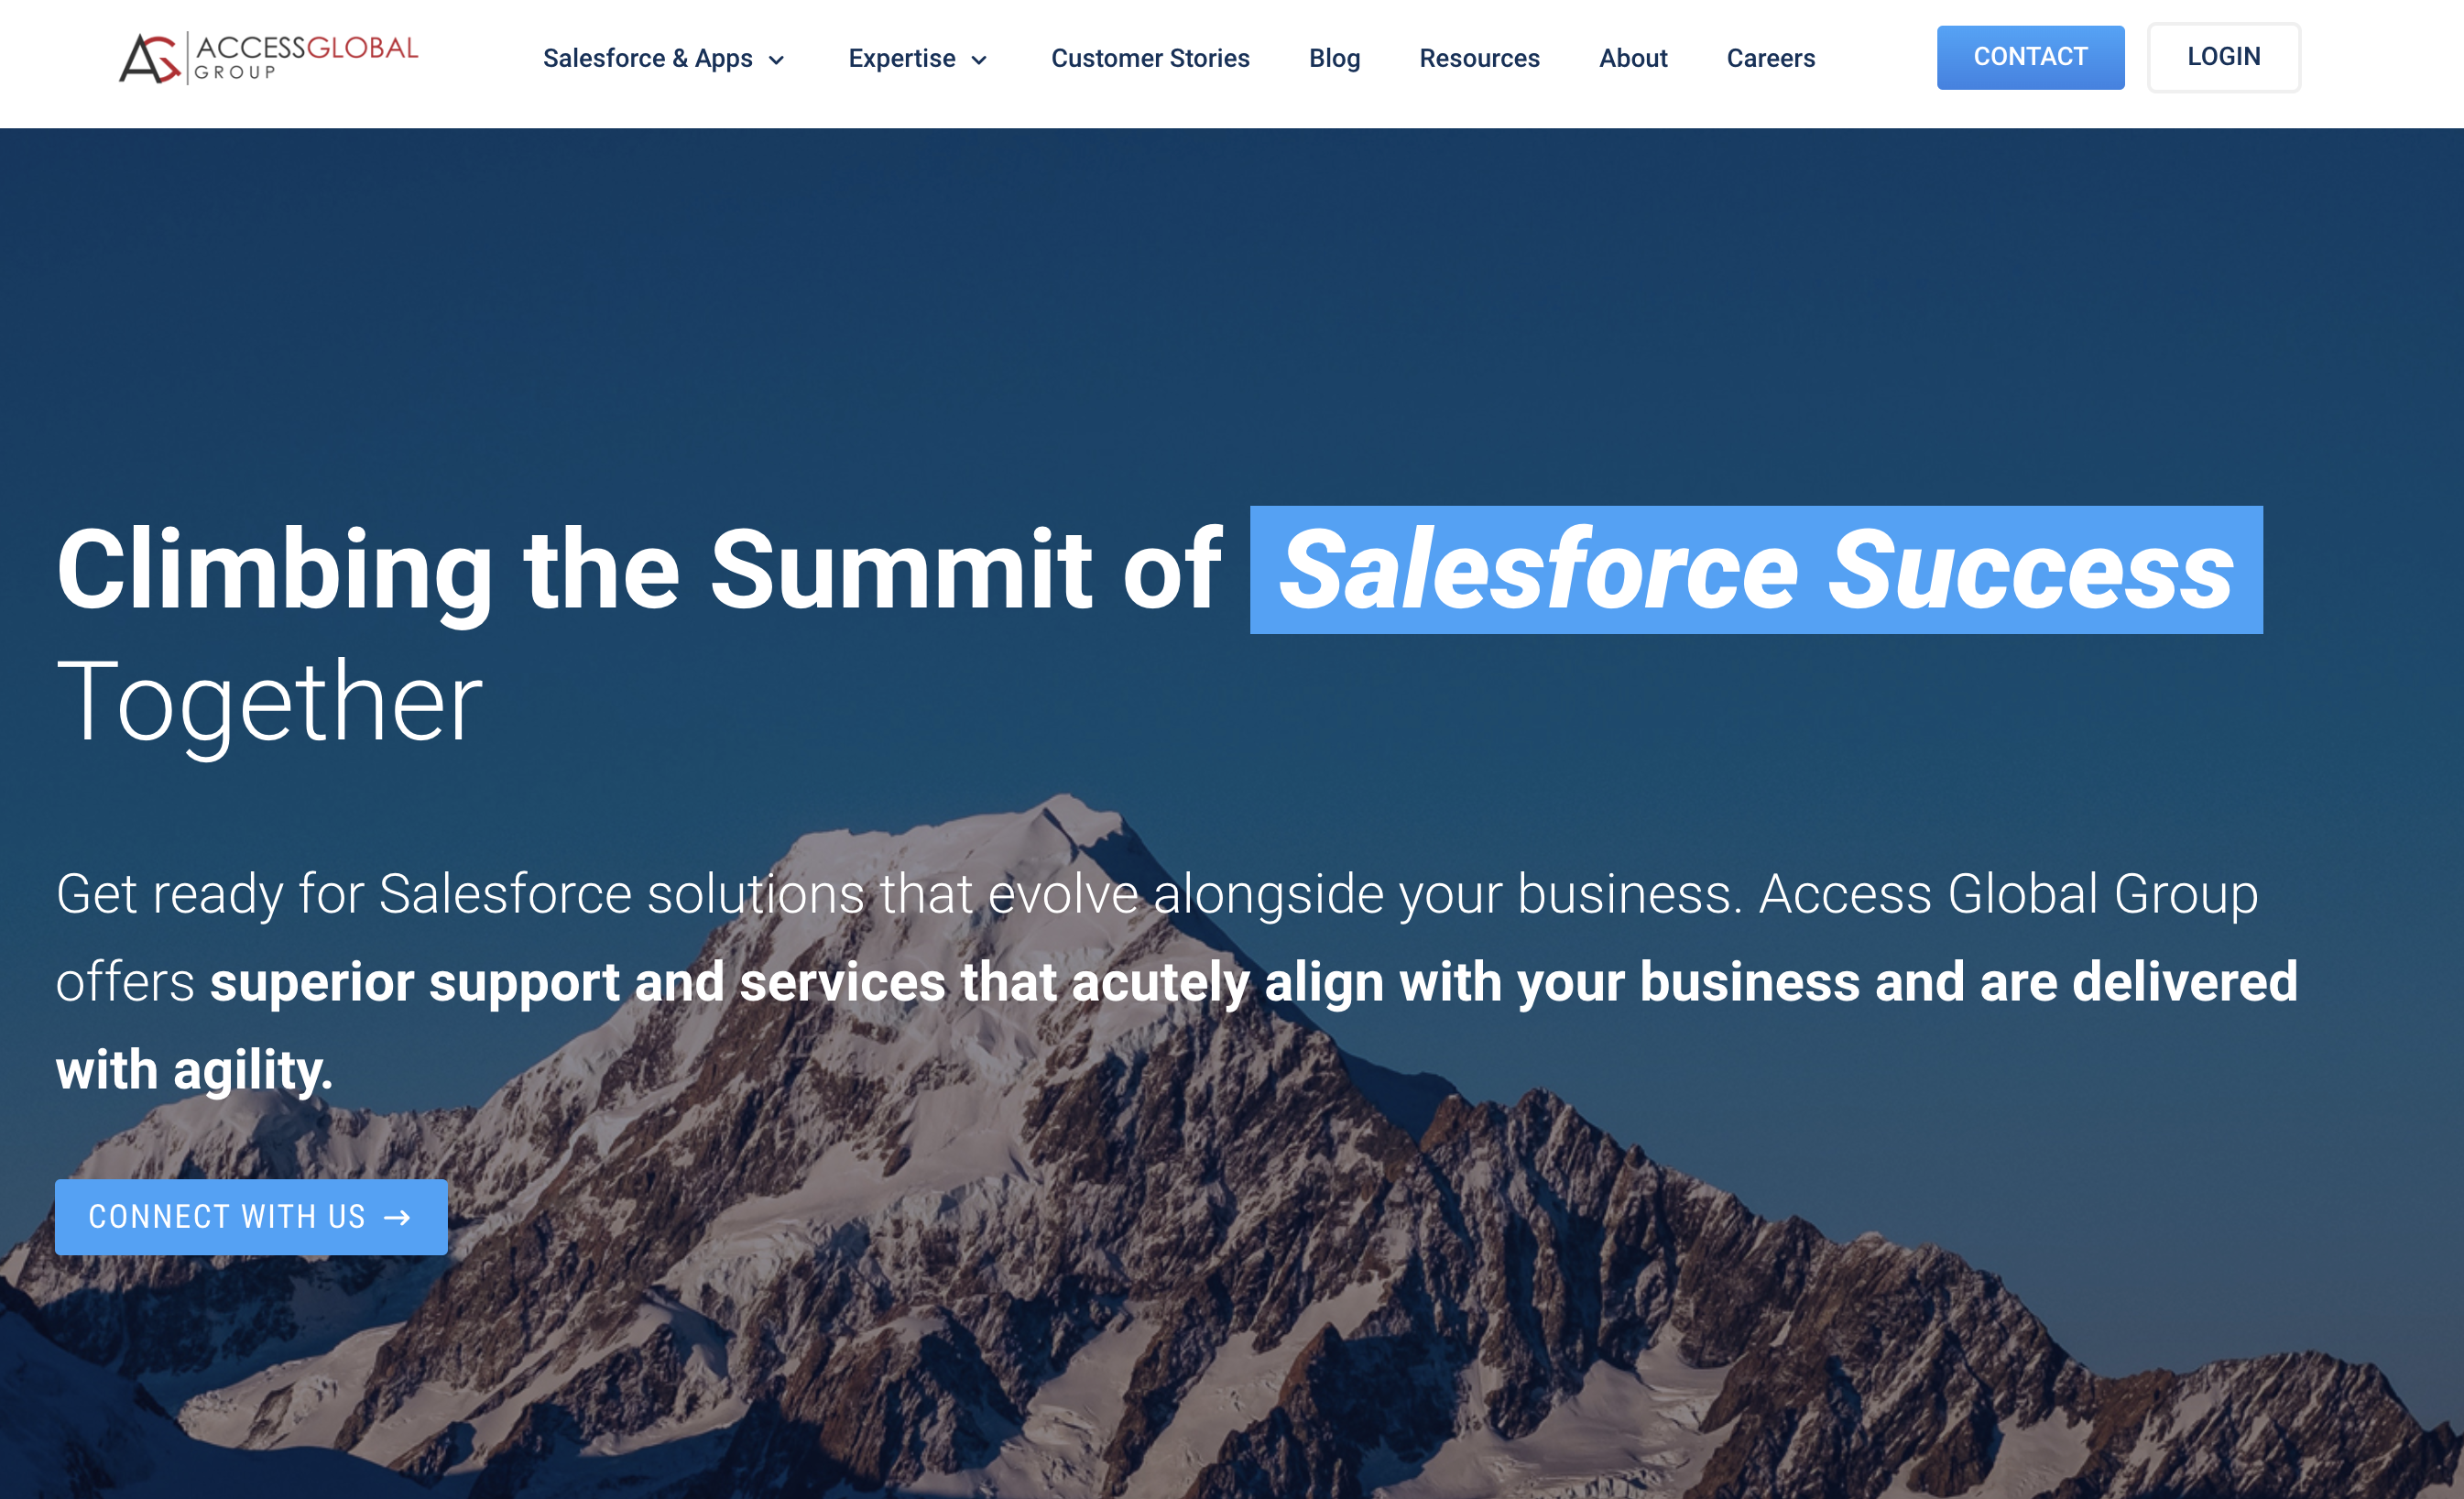The height and width of the screenshot is (1499, 2464).
Task: Click the word "Together" in the heading
Action: [270, 702]
